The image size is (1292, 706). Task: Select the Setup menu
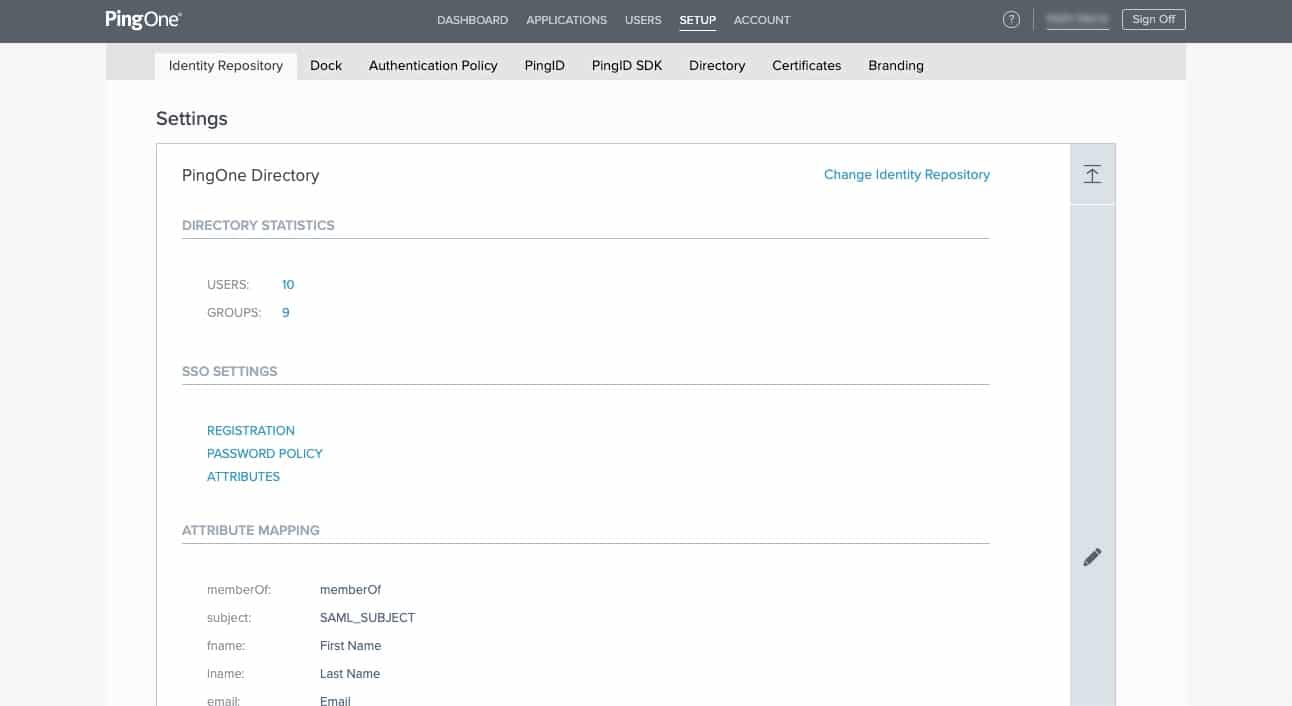point(697,20)
